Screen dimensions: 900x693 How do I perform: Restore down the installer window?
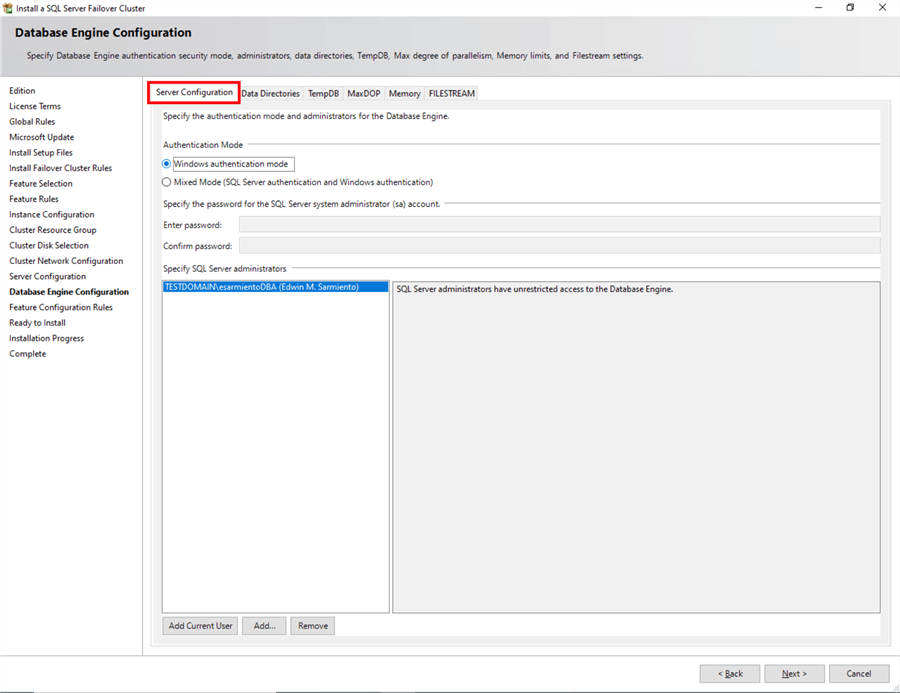850,7
